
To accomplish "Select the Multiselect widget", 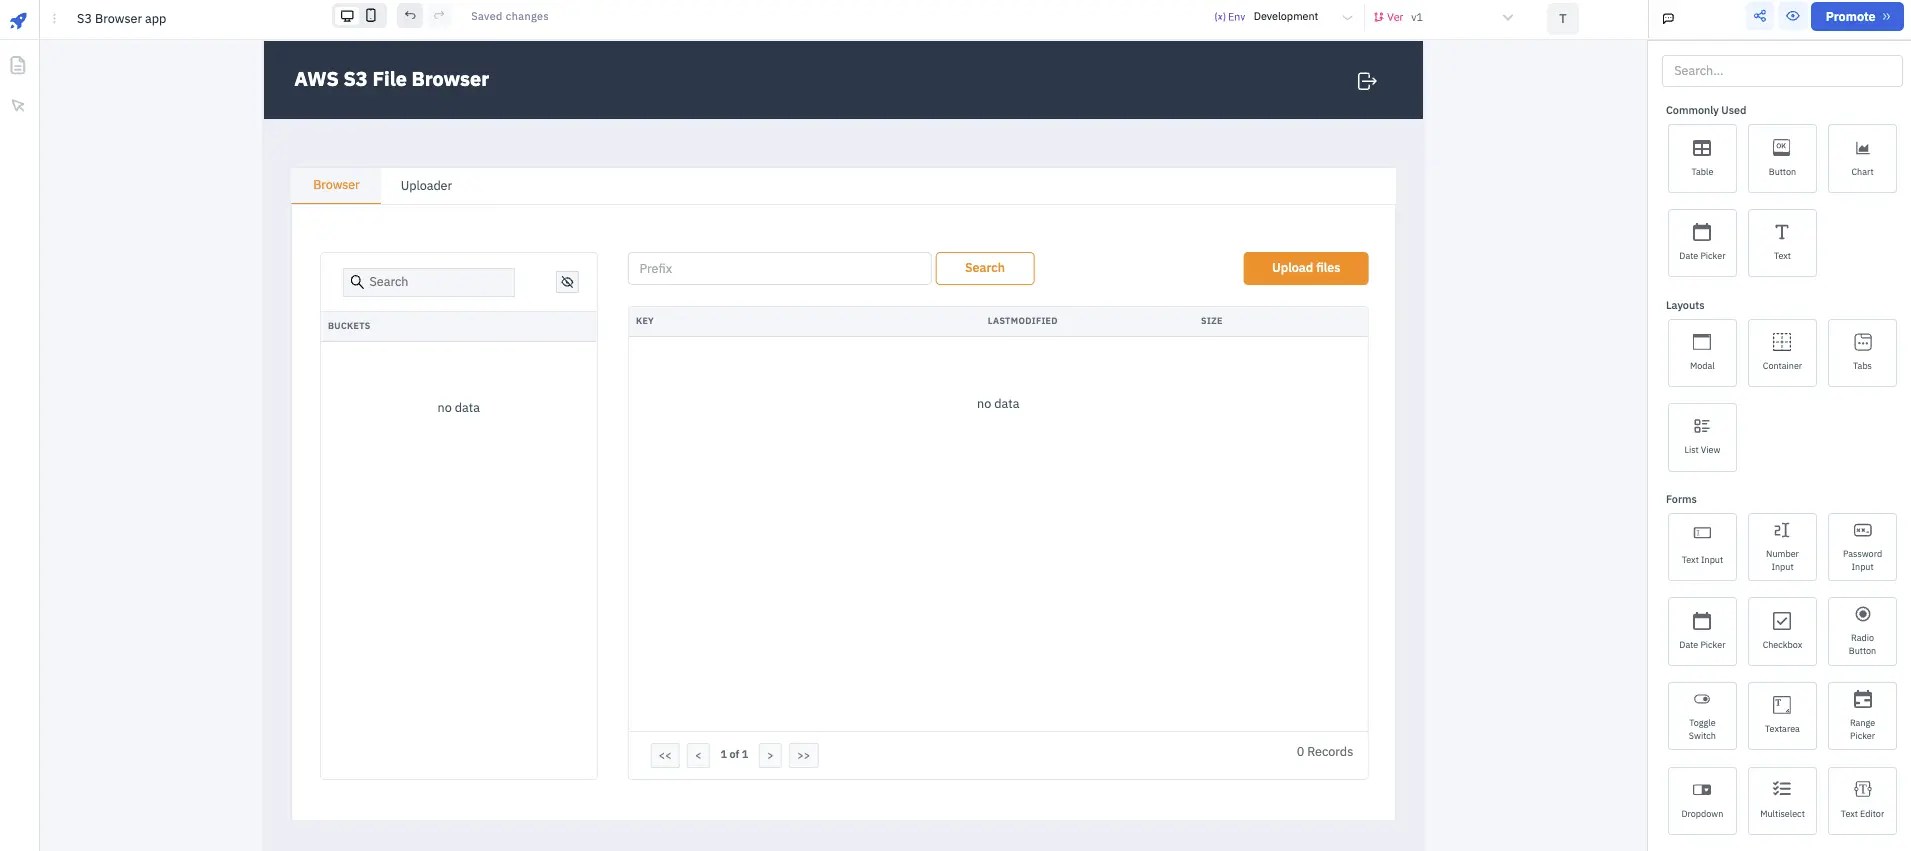I will (1782, 801).
